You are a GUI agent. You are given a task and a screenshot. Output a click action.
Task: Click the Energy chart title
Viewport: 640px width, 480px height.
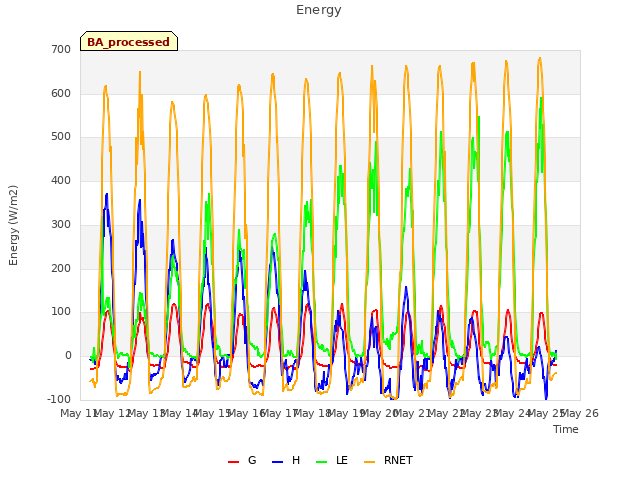[x=318, y=10]
